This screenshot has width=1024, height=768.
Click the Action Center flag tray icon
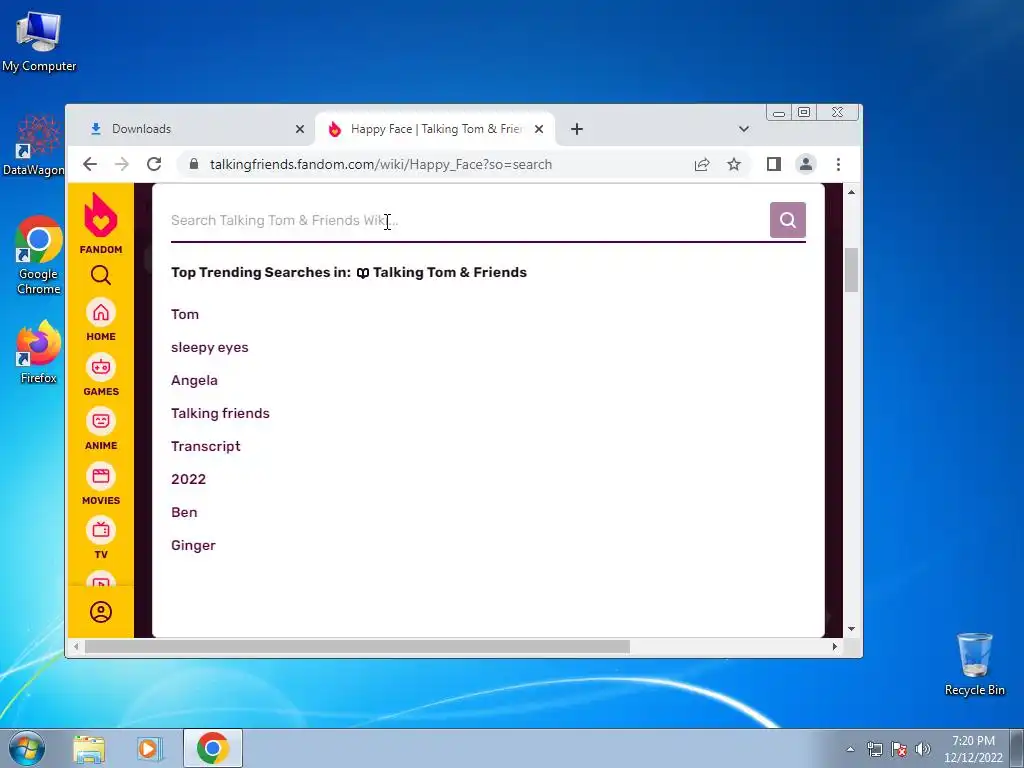(899, 749)
